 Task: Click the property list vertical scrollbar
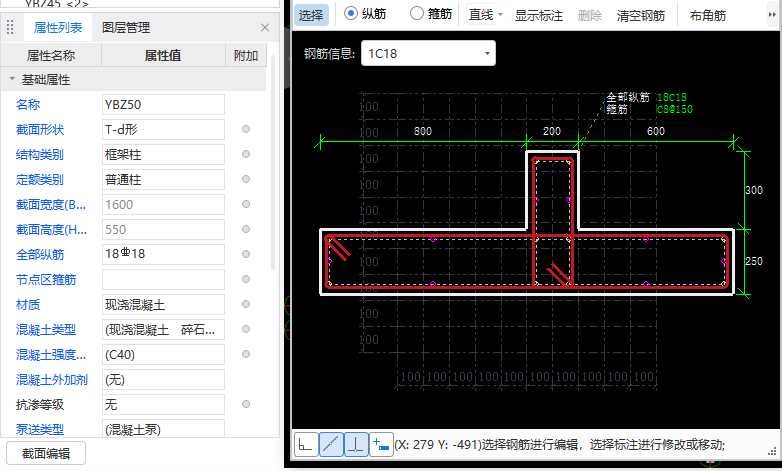click(x=272, y=162)
